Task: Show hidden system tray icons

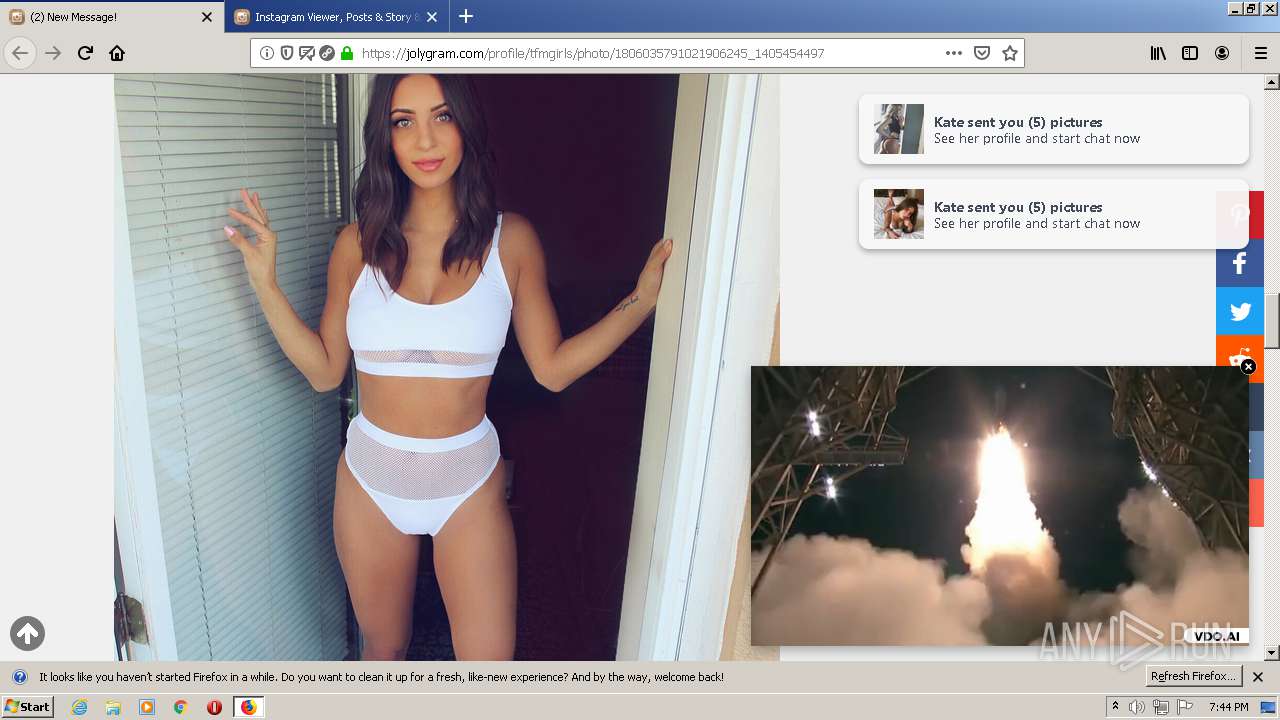Action: (1115, 707)
